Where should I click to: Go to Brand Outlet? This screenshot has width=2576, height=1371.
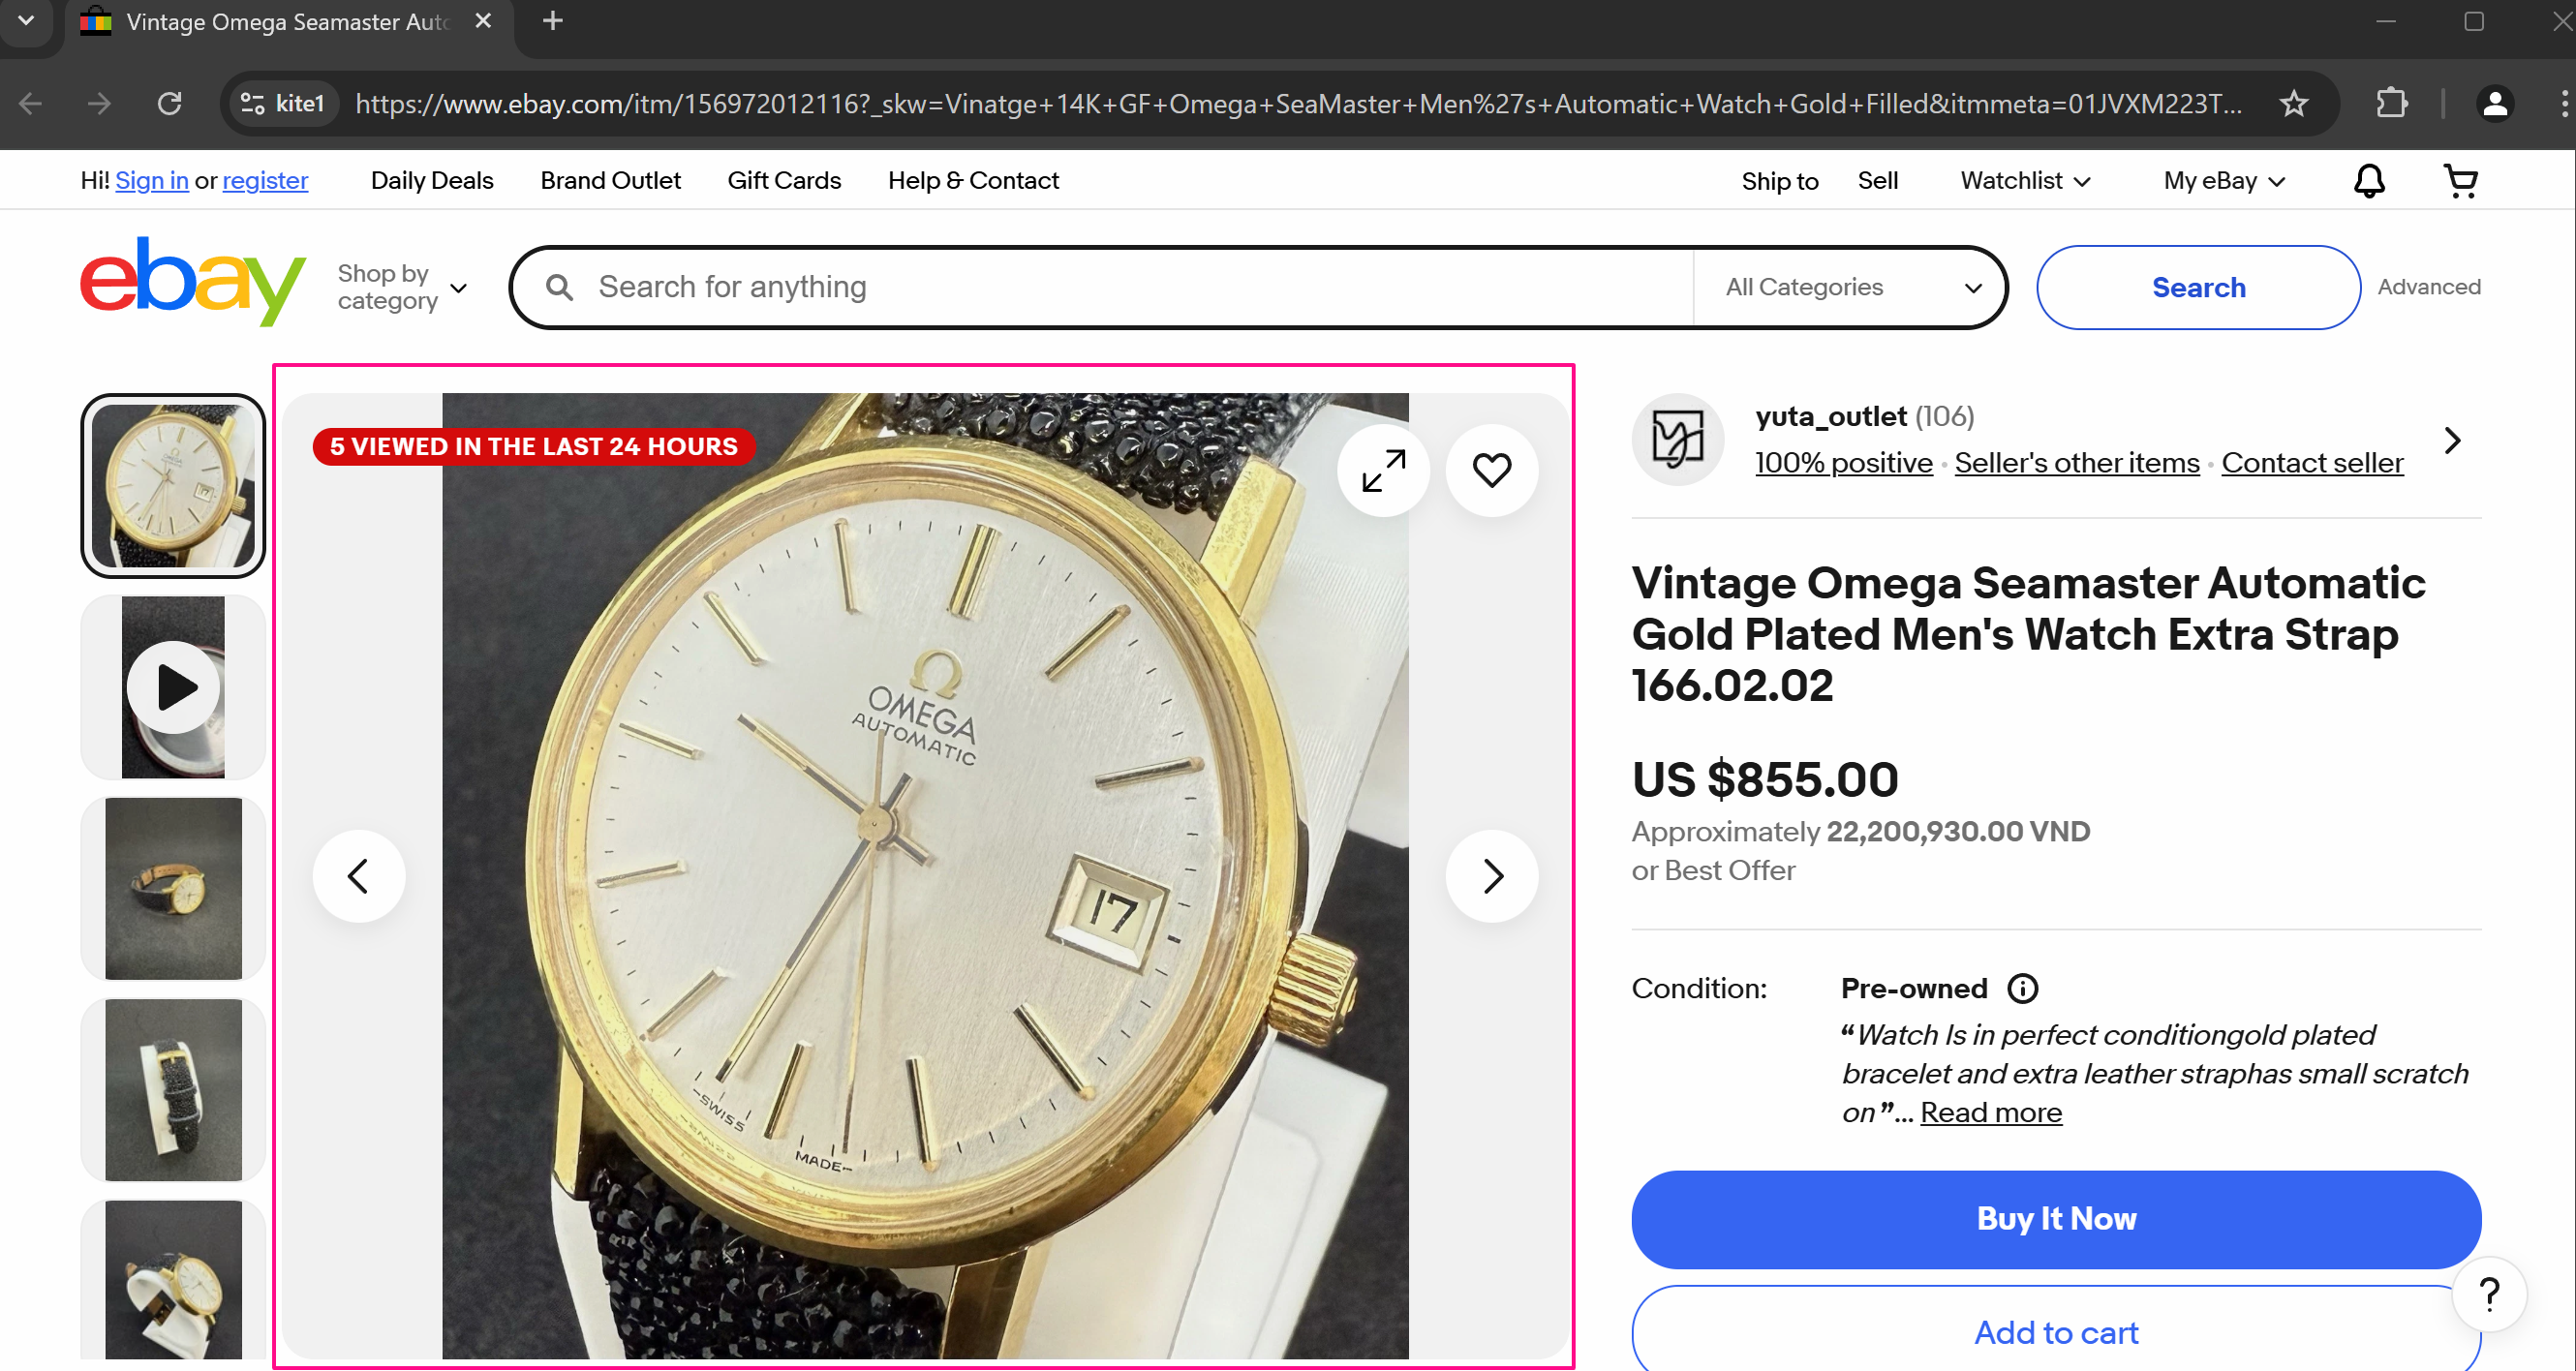[610, 181]
